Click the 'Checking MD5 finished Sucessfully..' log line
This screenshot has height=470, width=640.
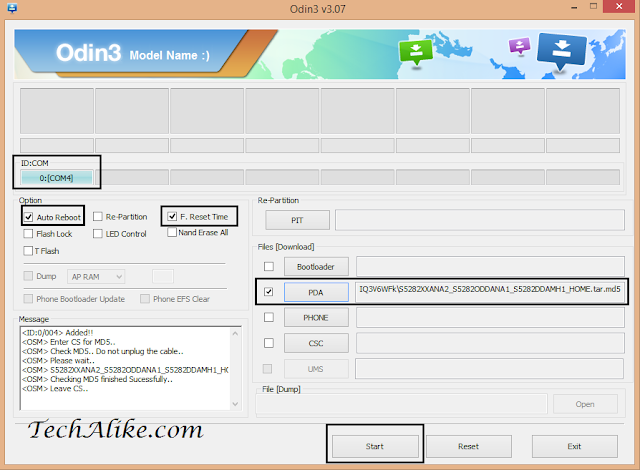[x=98, y=379]
